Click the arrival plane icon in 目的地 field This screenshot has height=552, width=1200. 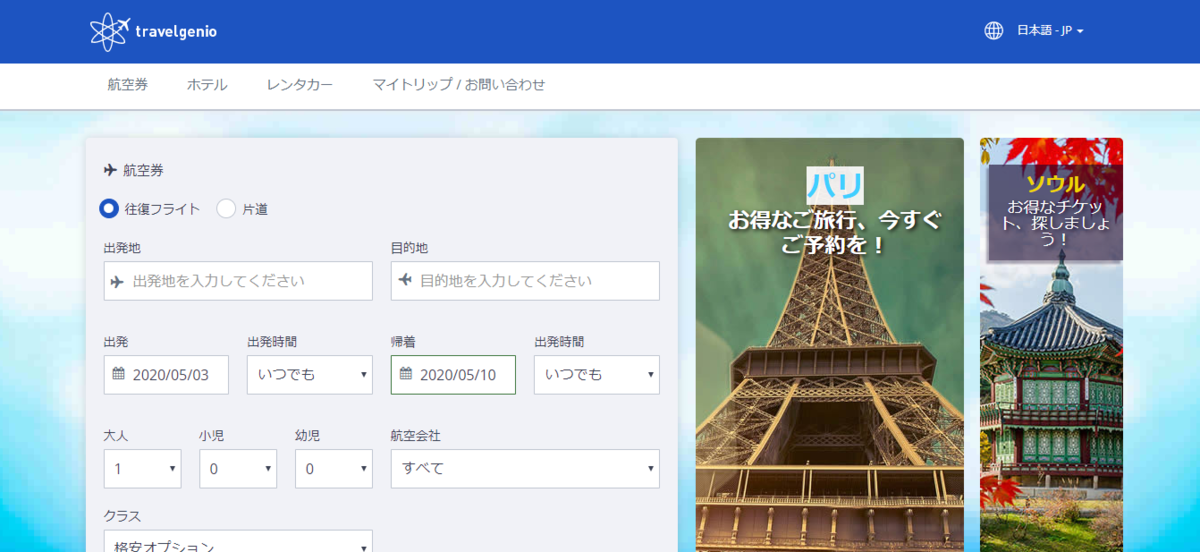pyautogui.click(x=405, y=280)
